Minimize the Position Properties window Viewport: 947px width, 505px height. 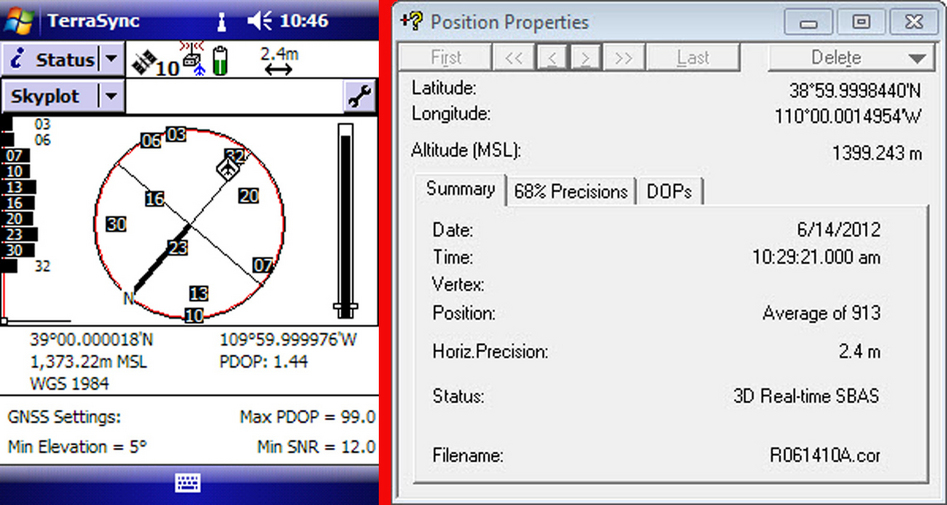coord(809,22)
